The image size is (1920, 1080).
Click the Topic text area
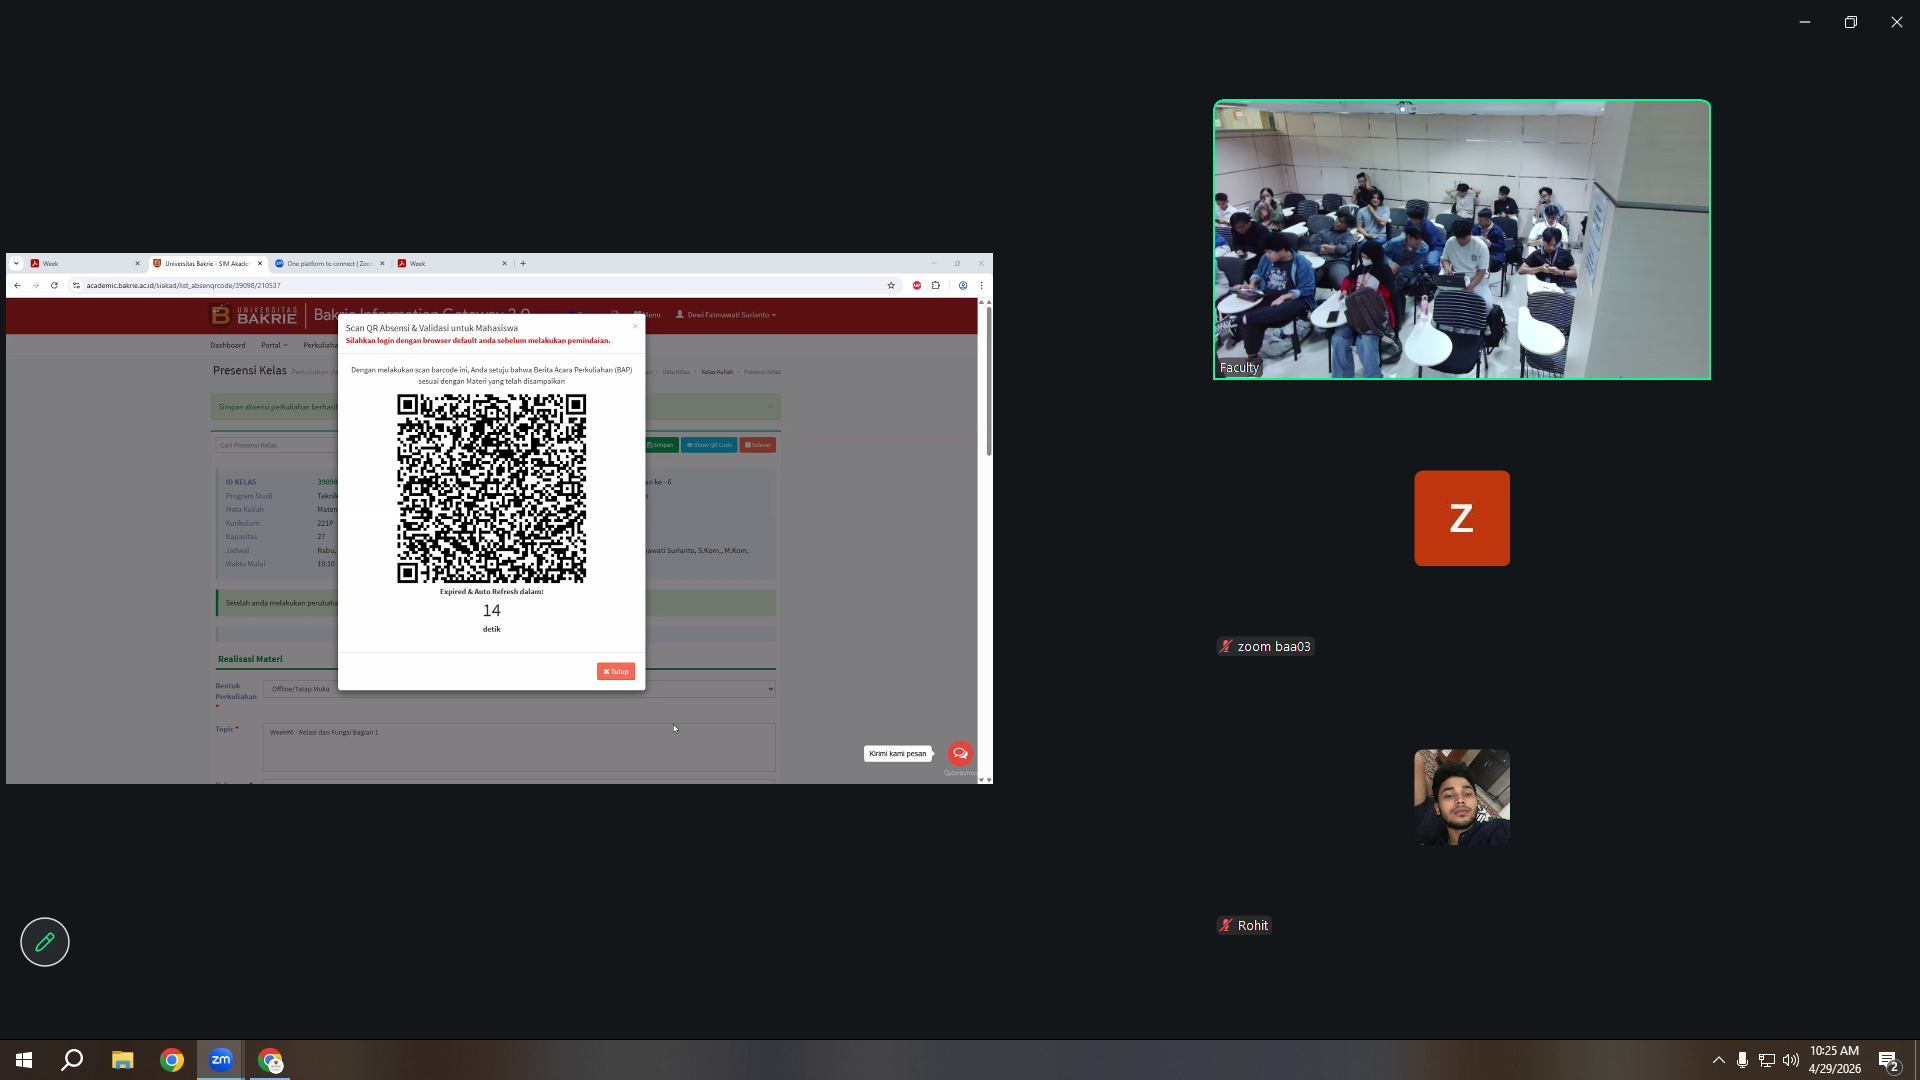click(519, 747)
